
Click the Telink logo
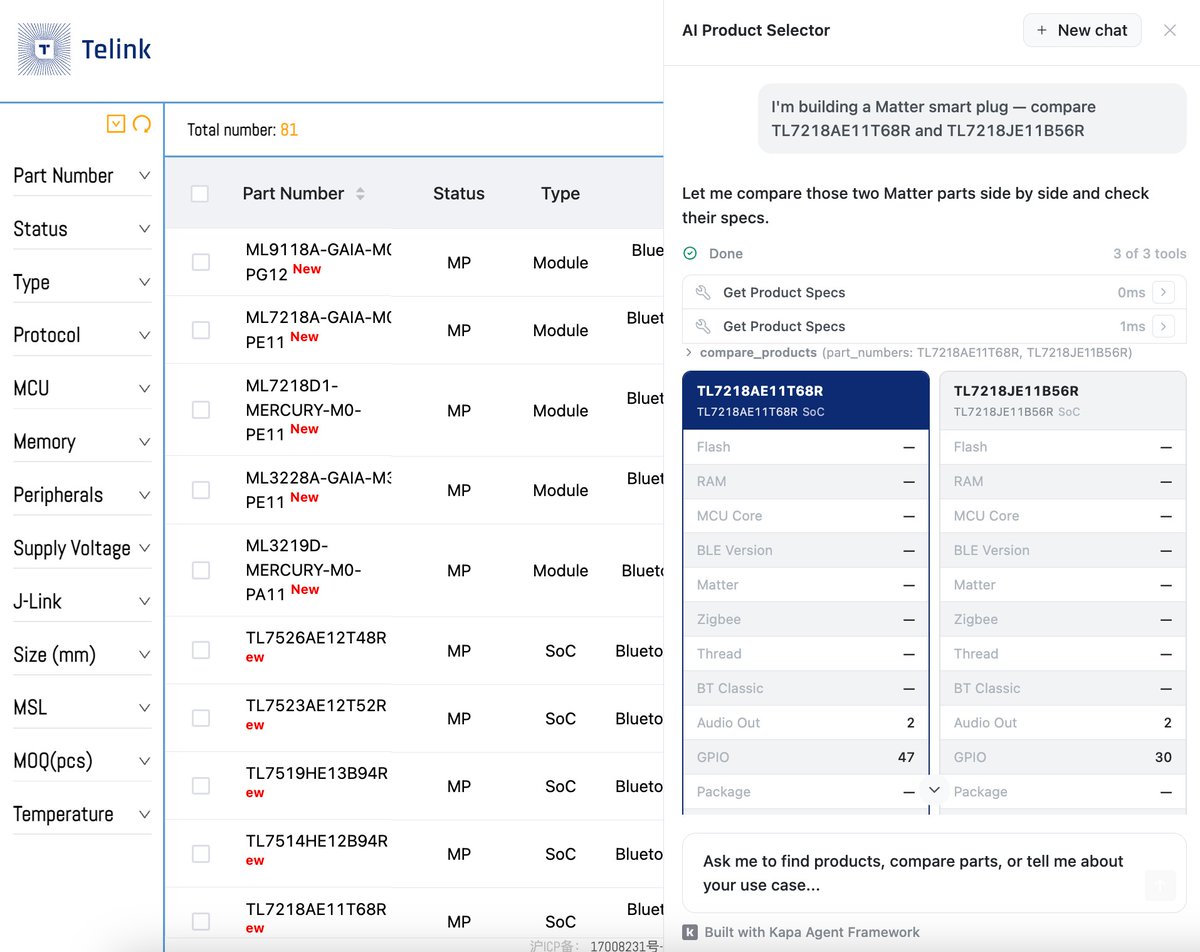click(x=85, y=48)
